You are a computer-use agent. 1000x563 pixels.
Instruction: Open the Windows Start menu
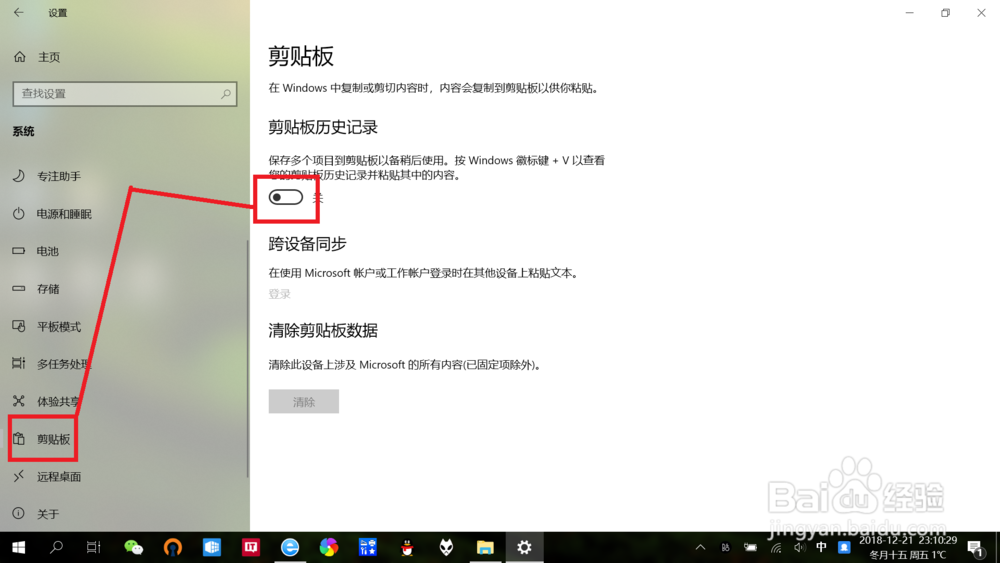[x=18, y=547]
